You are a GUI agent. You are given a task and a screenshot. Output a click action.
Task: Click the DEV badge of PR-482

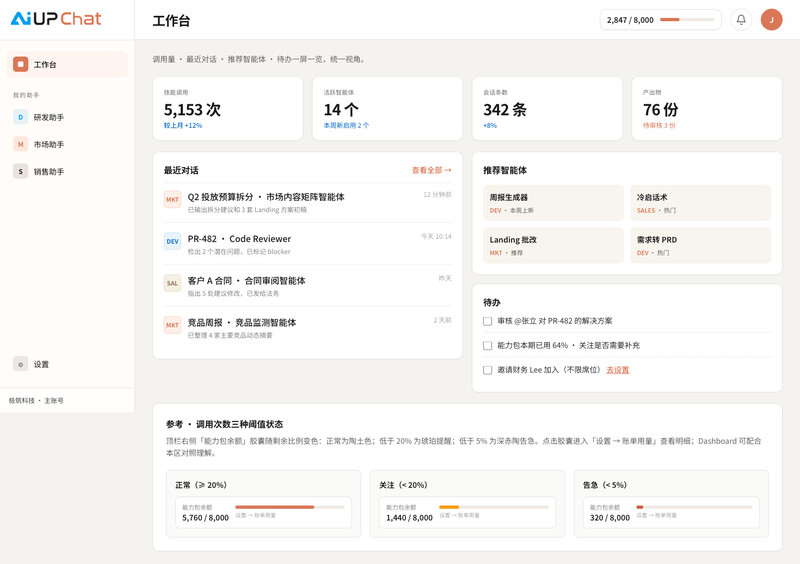coord(172,241)
